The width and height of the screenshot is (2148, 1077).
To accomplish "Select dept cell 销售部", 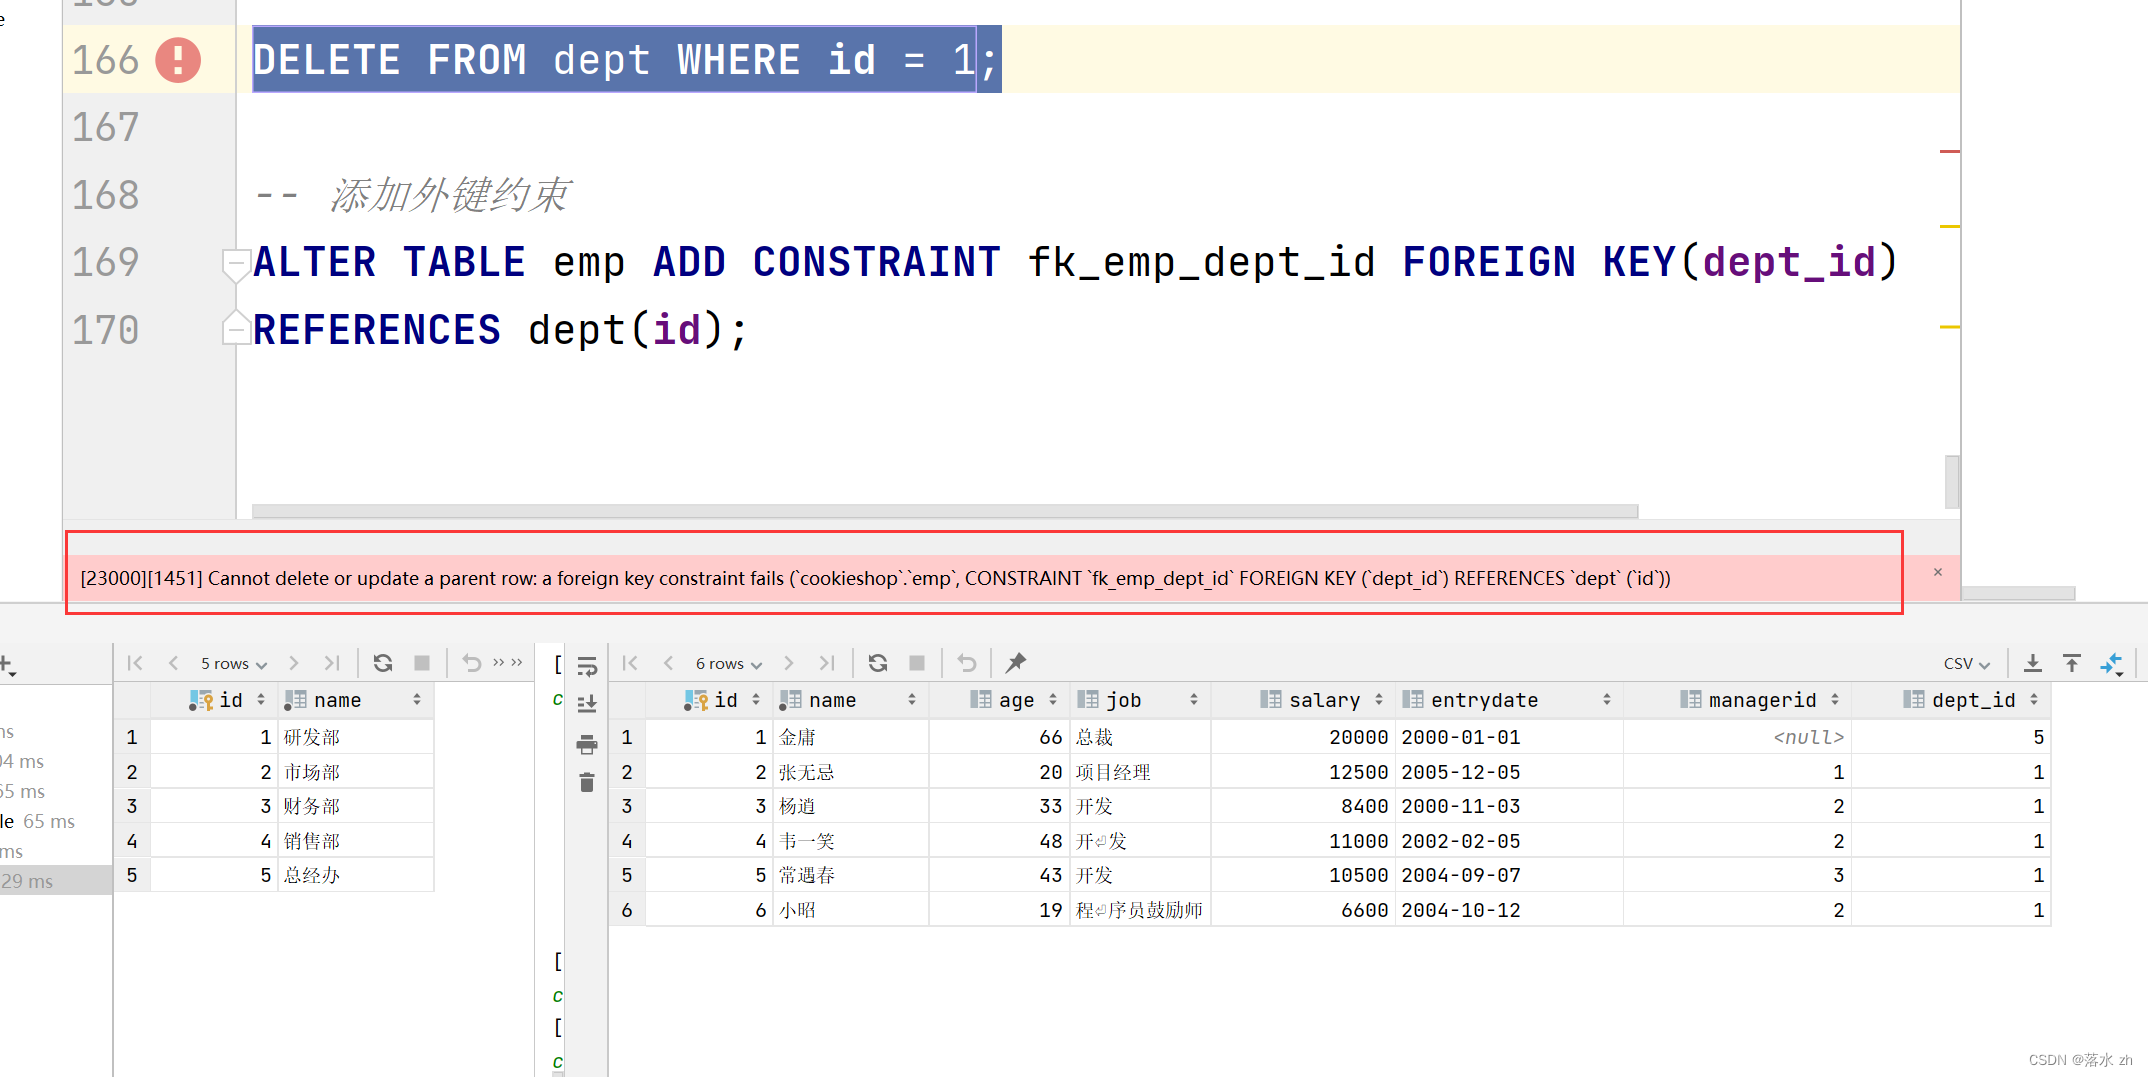I will click(x=356, y=841).
